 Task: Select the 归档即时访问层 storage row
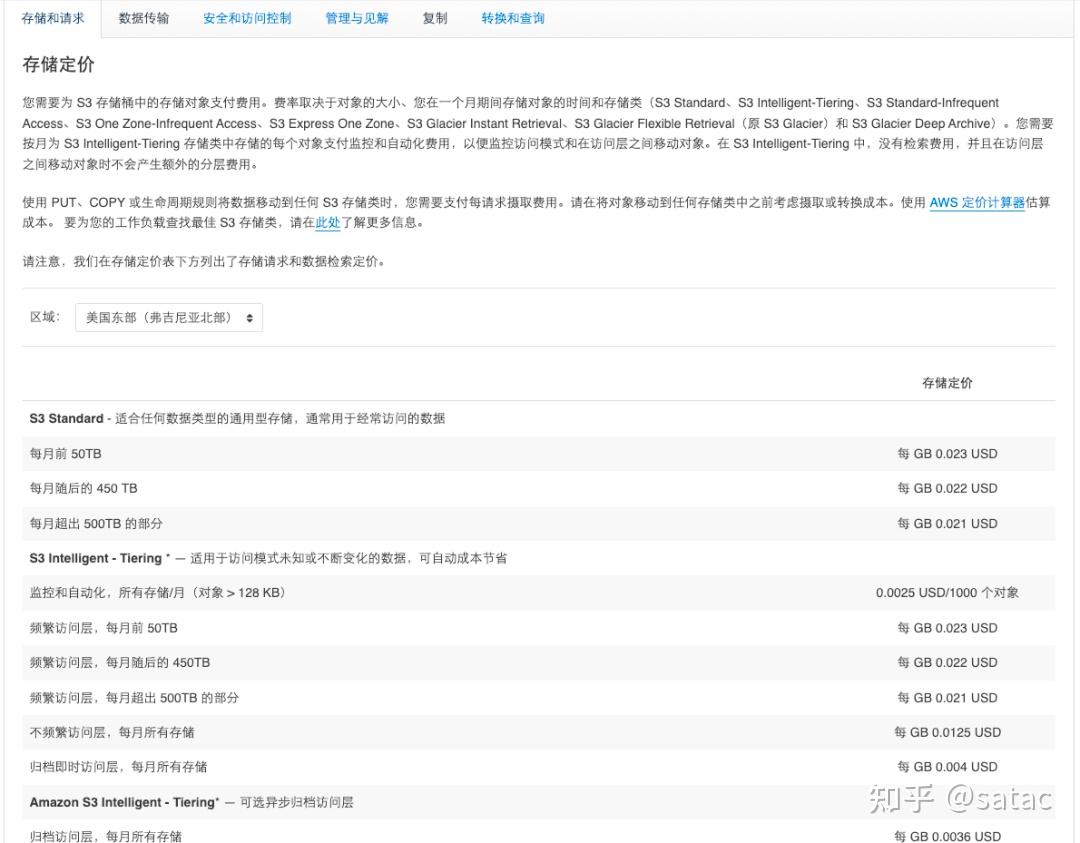click(x=540, y=766)
